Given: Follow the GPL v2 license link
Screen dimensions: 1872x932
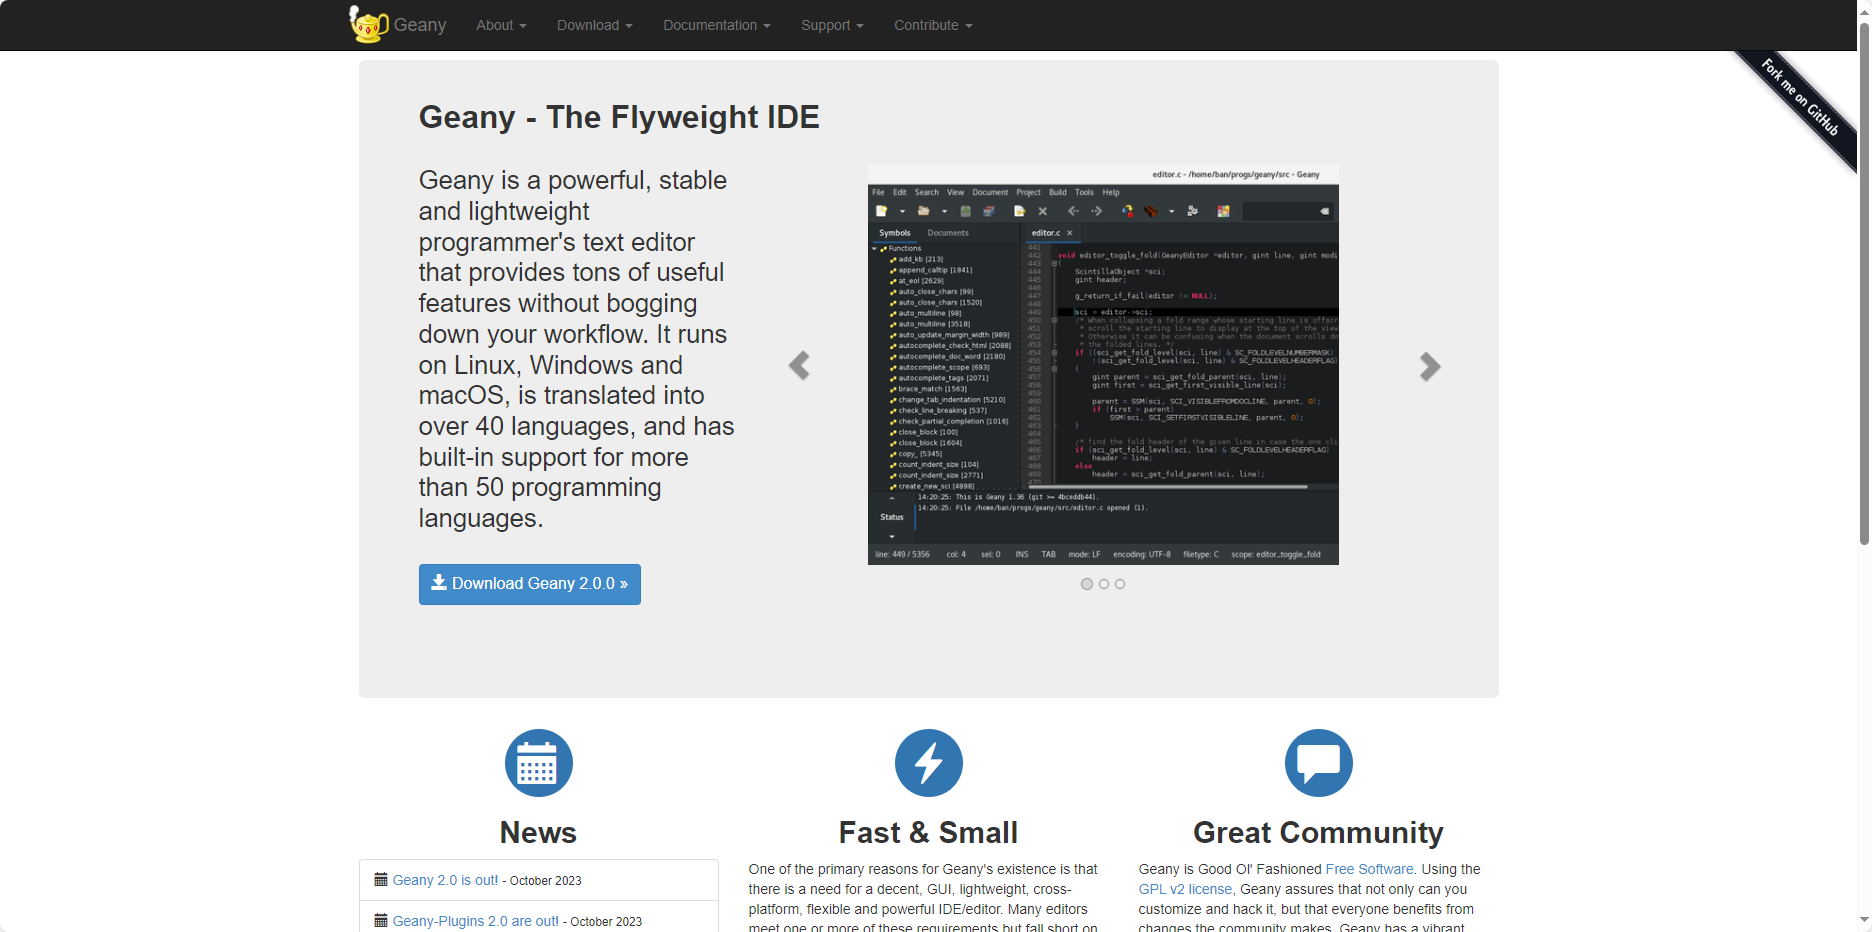Looking at the screenshot, I should point(1185,889).
